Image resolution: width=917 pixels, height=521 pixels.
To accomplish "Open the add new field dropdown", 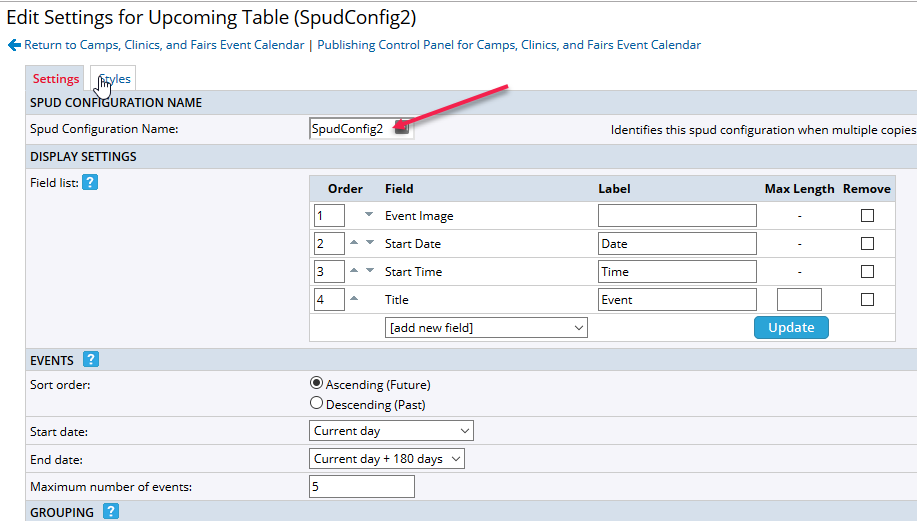I will (486, 328).
